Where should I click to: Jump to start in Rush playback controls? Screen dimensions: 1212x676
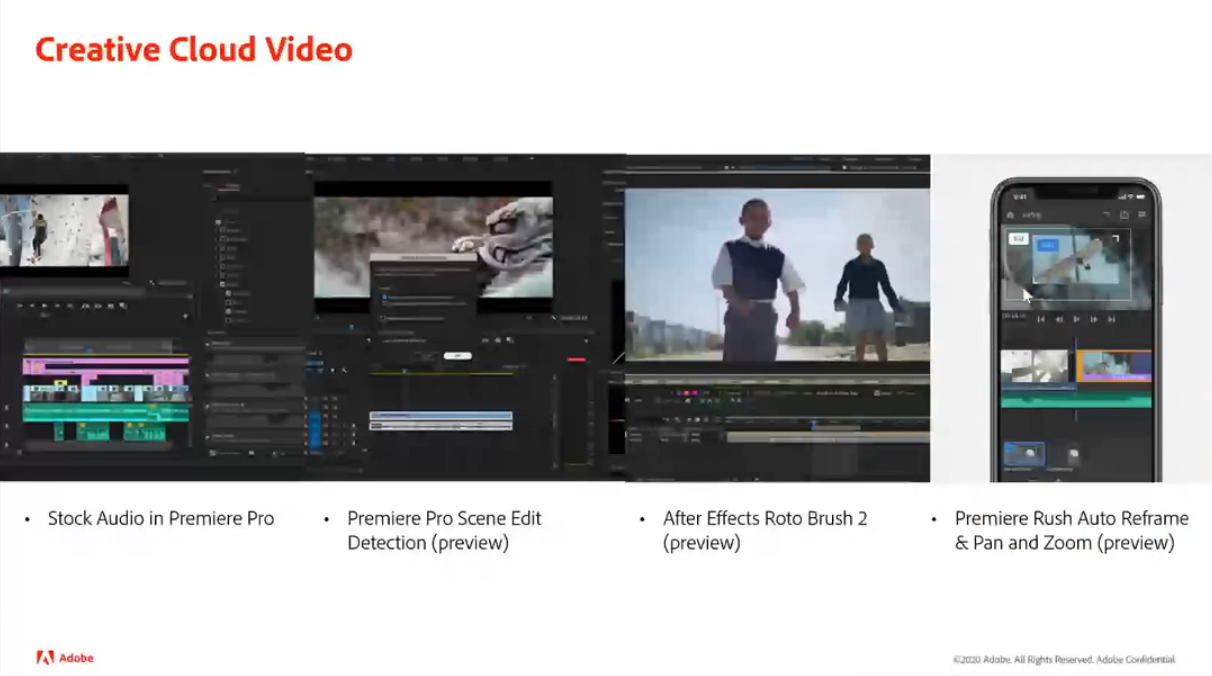[1041, 319]
